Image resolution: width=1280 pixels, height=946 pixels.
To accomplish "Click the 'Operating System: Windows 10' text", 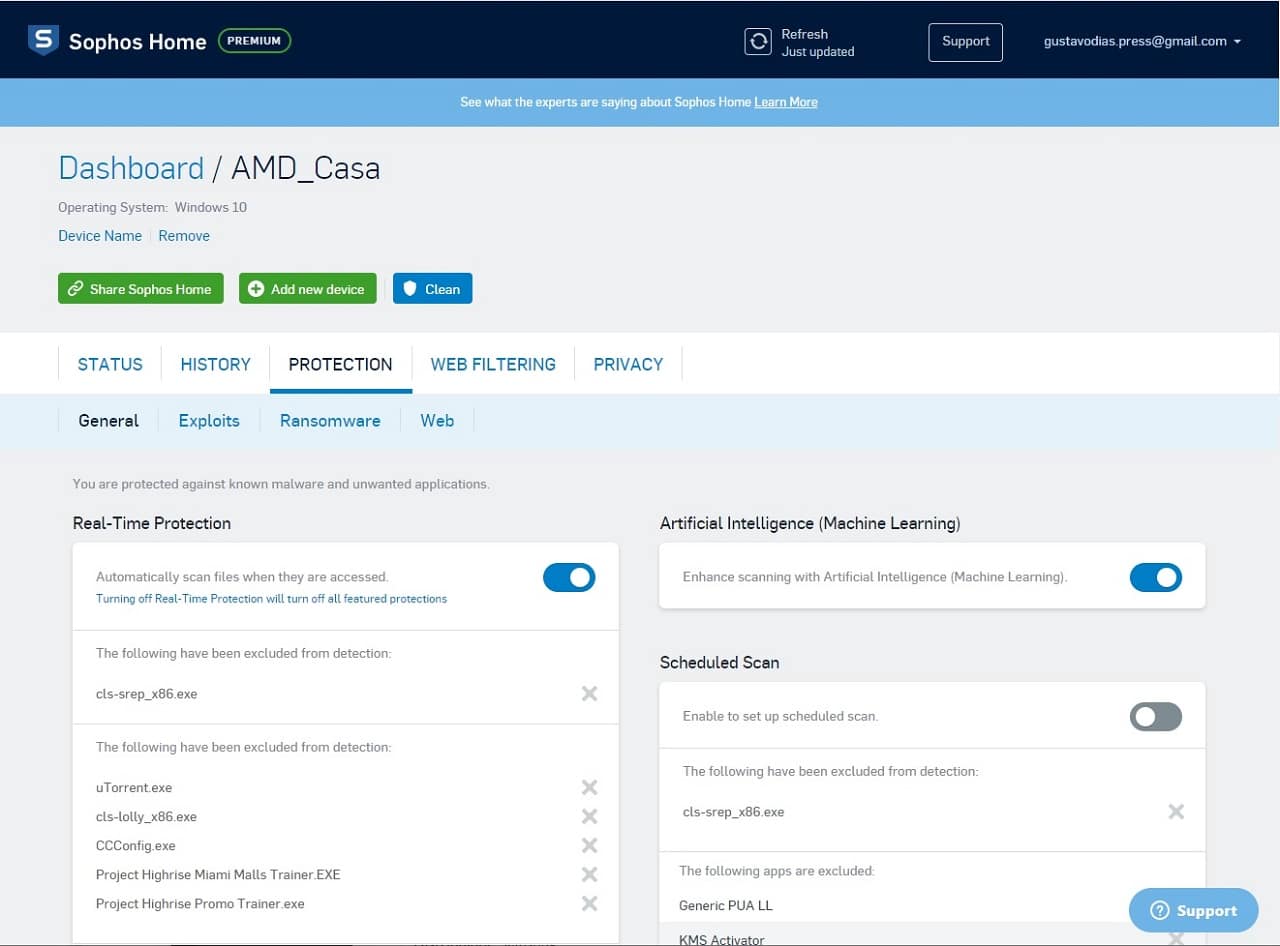I will pos(152,208).
